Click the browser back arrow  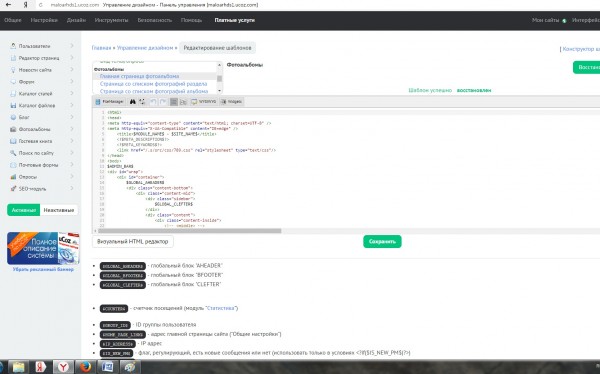pos(8,5)
